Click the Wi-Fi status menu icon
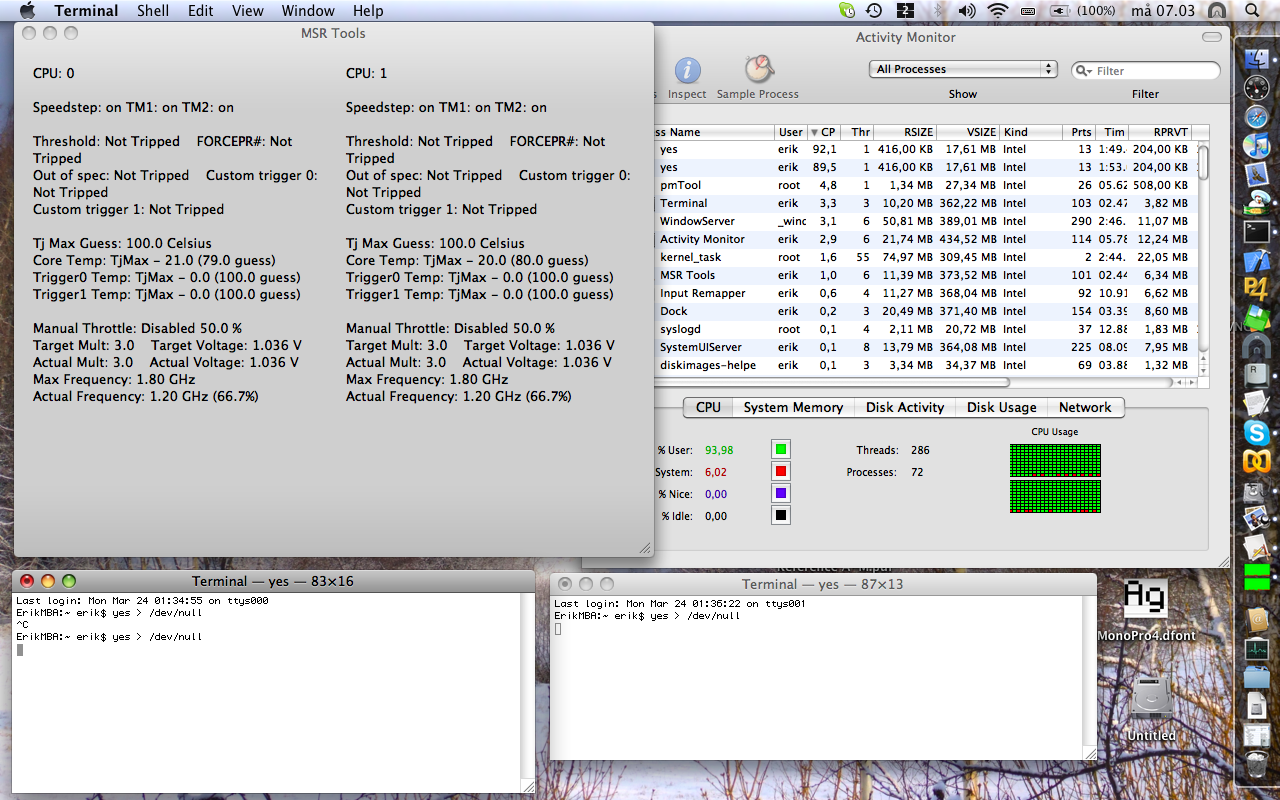The width and height of the screenshot is (1280, 800). tap(997, 11)
